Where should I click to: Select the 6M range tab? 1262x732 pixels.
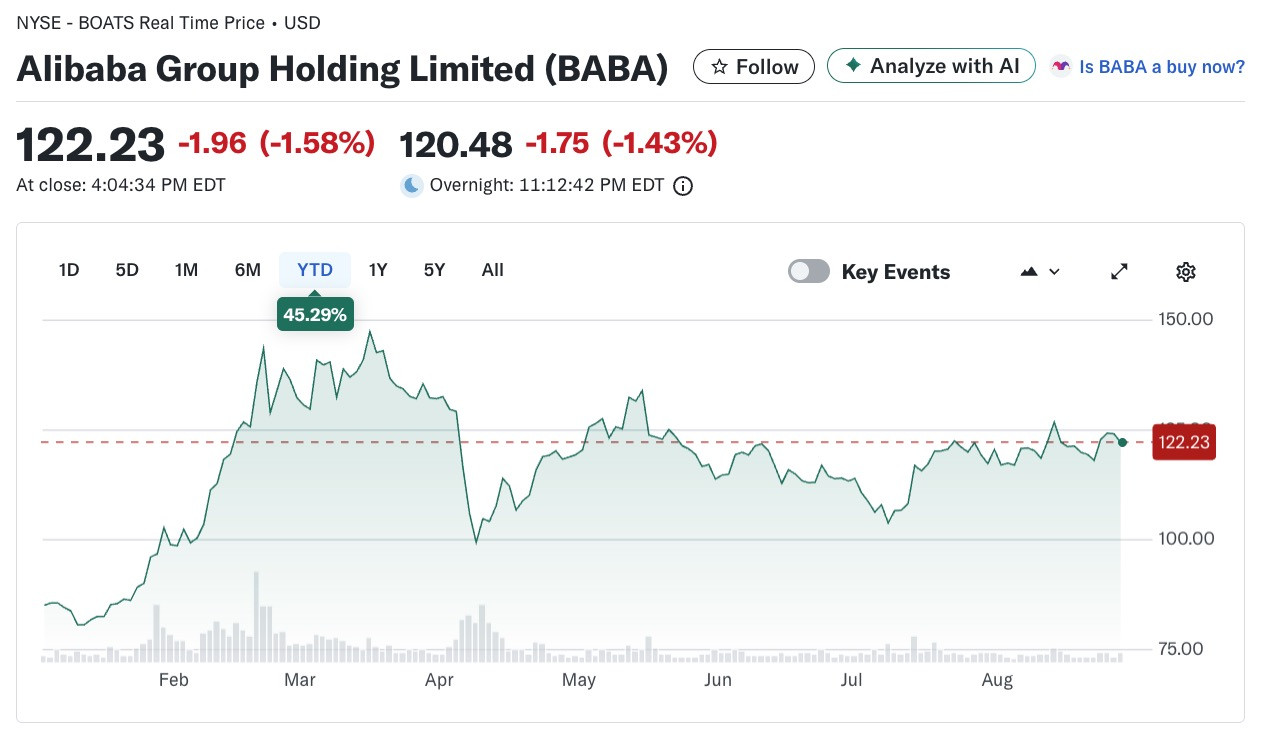[247, 270]
